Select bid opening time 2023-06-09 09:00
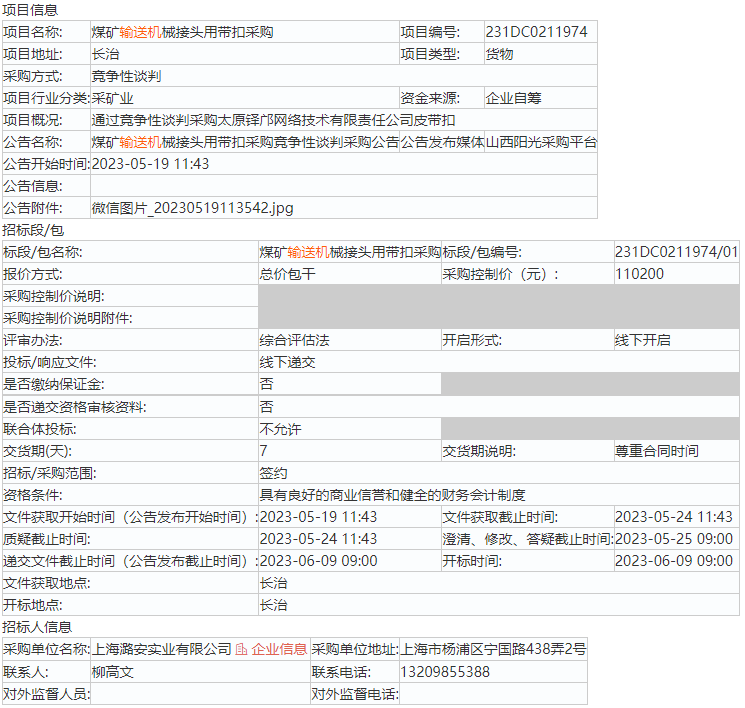745x708 pixels. pyautogui.click(x=674, y=561)
